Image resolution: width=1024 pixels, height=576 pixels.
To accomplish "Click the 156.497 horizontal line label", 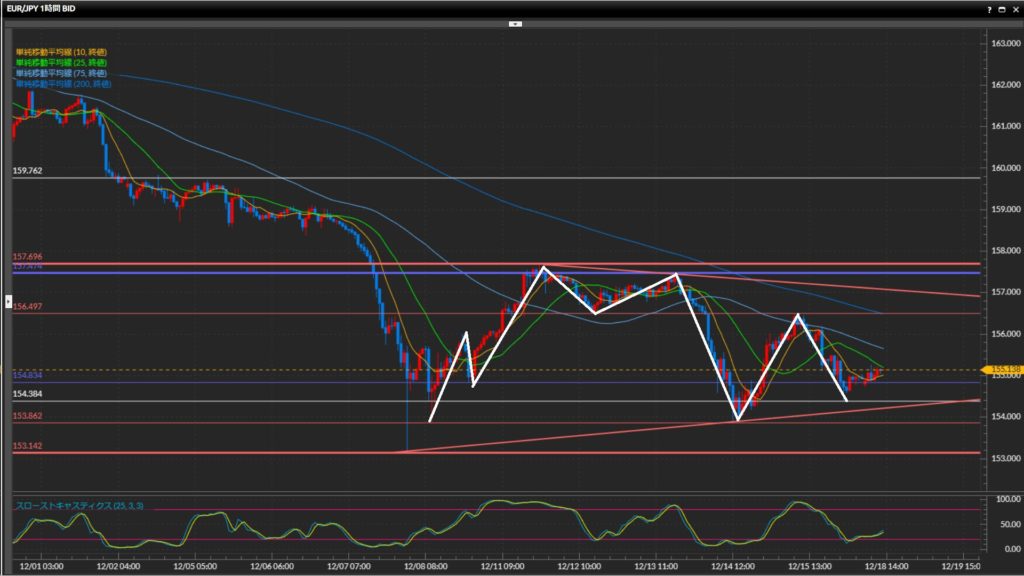I will 27,307.
